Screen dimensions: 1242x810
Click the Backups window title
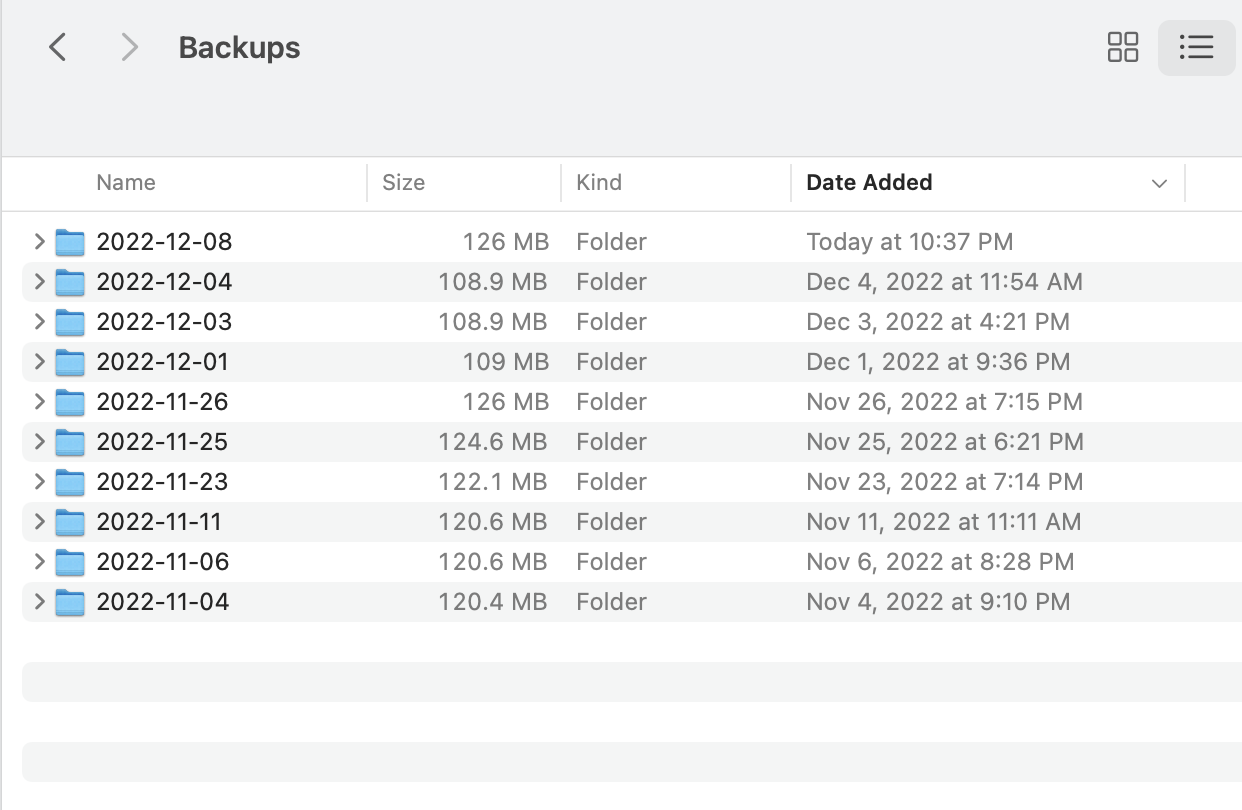239,47
